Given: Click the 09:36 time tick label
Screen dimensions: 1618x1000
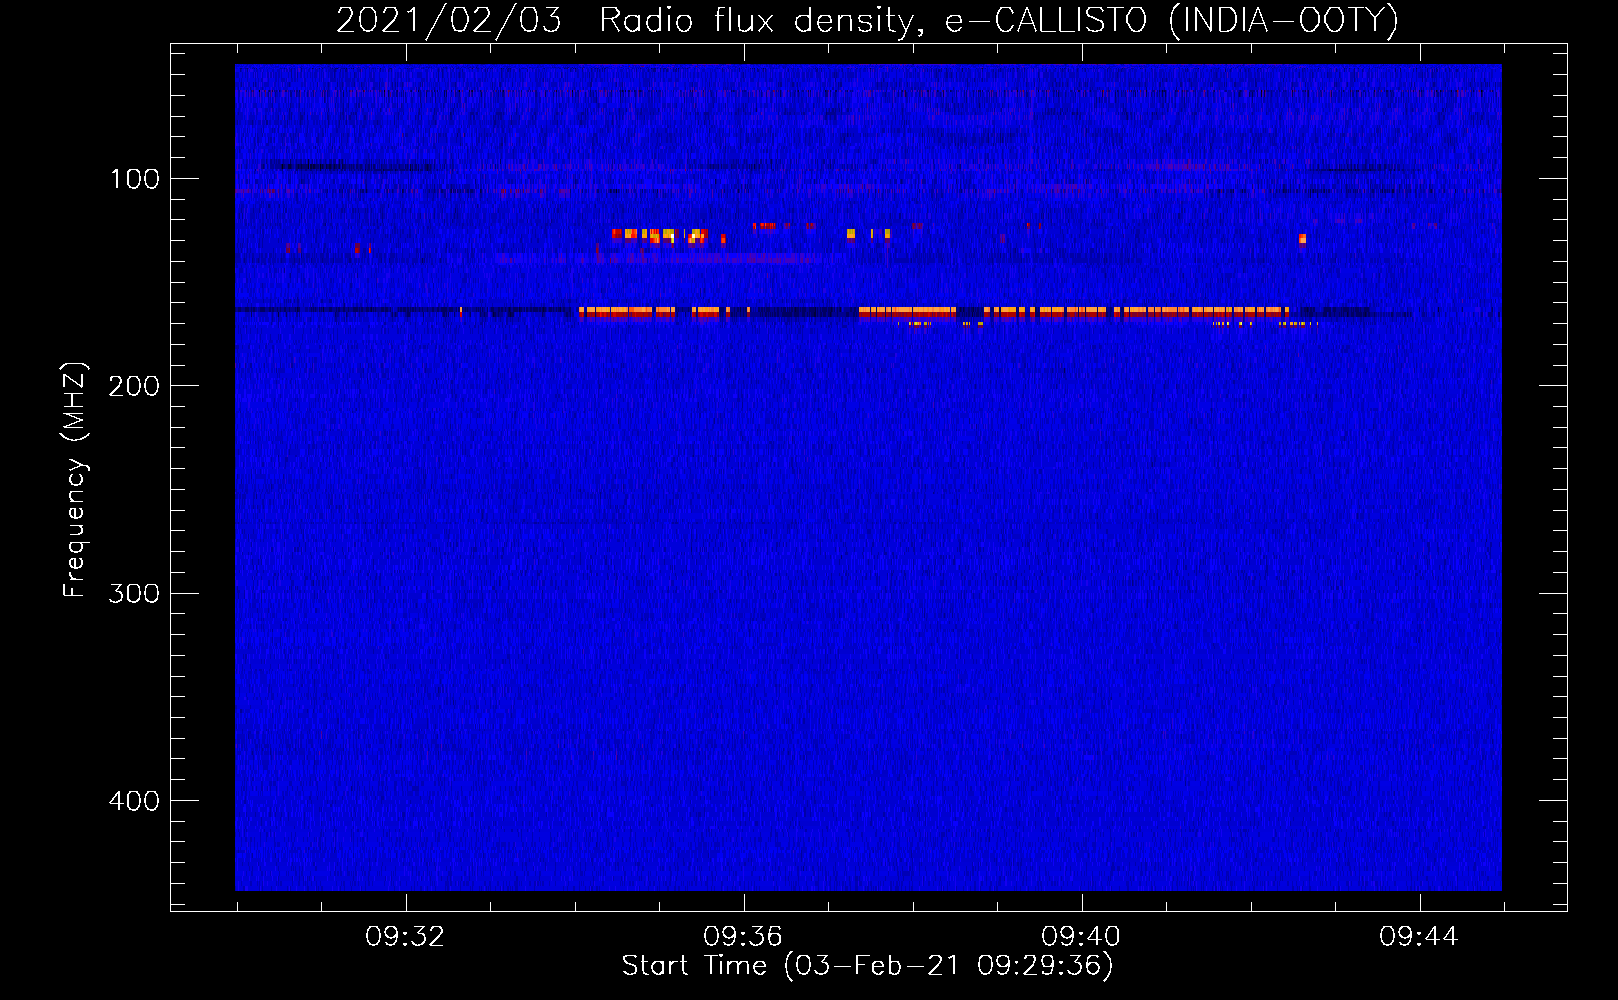Looking at the screenshot, I should tap(743, 937).
